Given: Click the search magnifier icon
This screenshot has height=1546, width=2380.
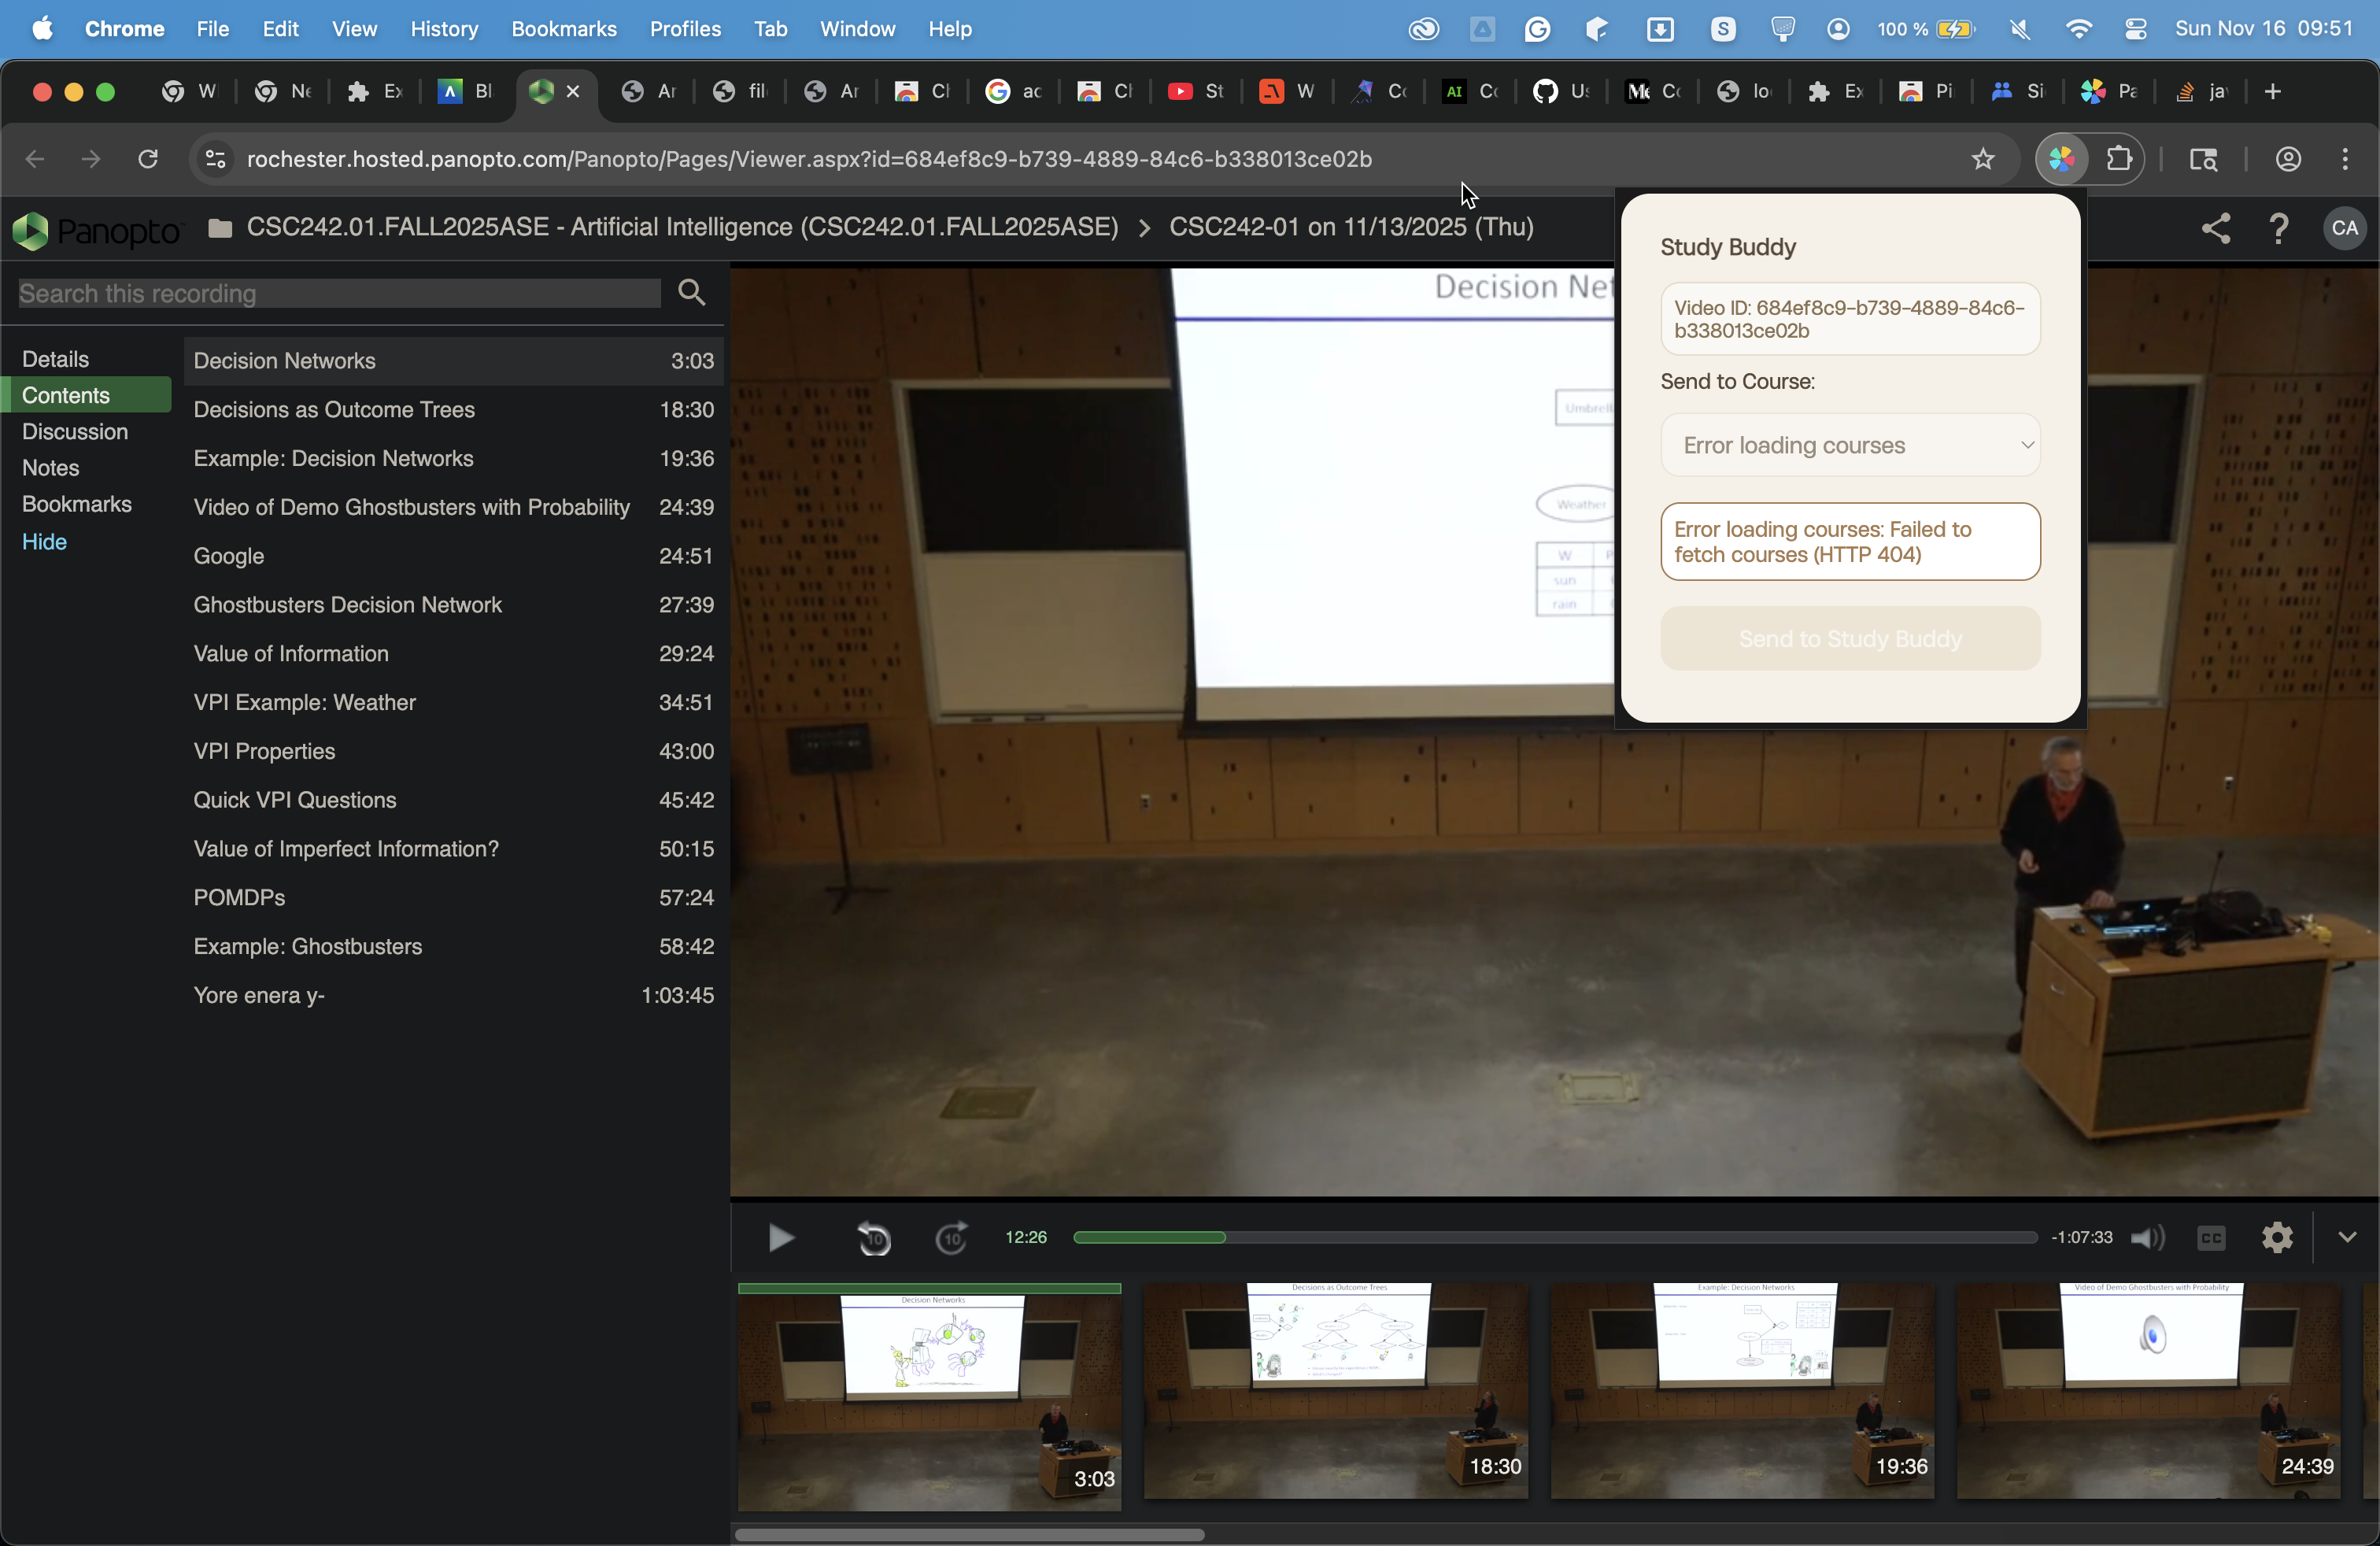Looking at the screenshot, I should click(x=692, y=292).
